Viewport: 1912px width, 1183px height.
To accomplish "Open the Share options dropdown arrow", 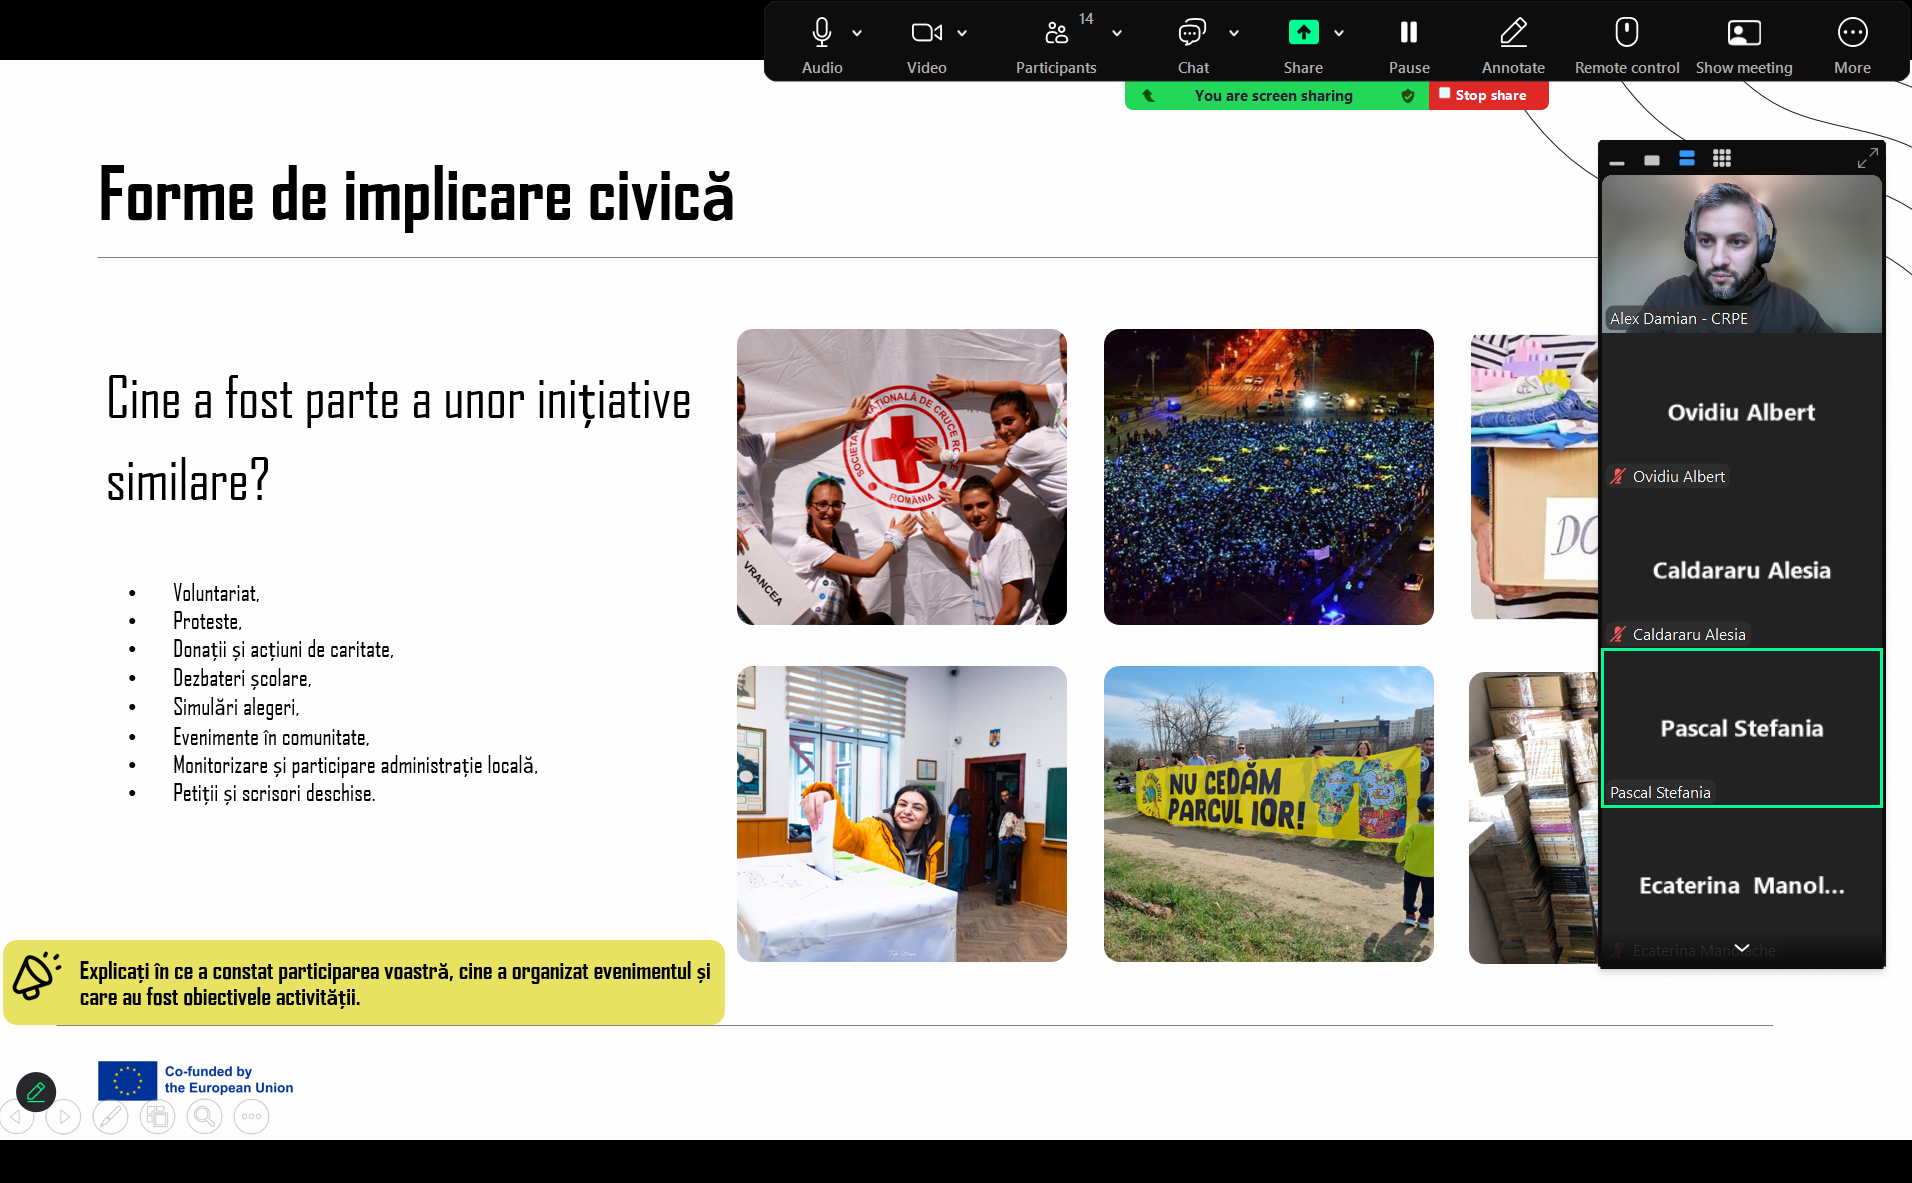I will [1339, 34].
